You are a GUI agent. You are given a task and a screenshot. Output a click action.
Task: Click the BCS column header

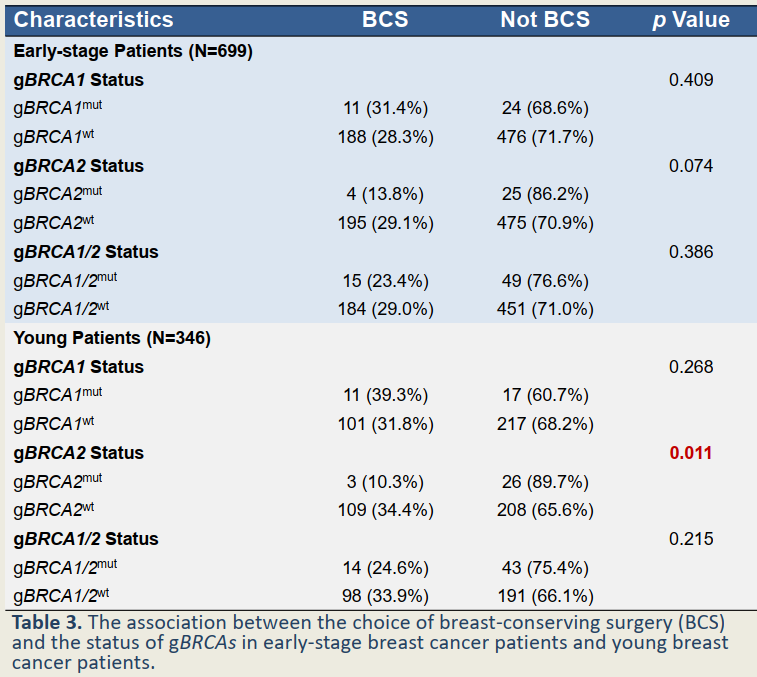point(385,20)
